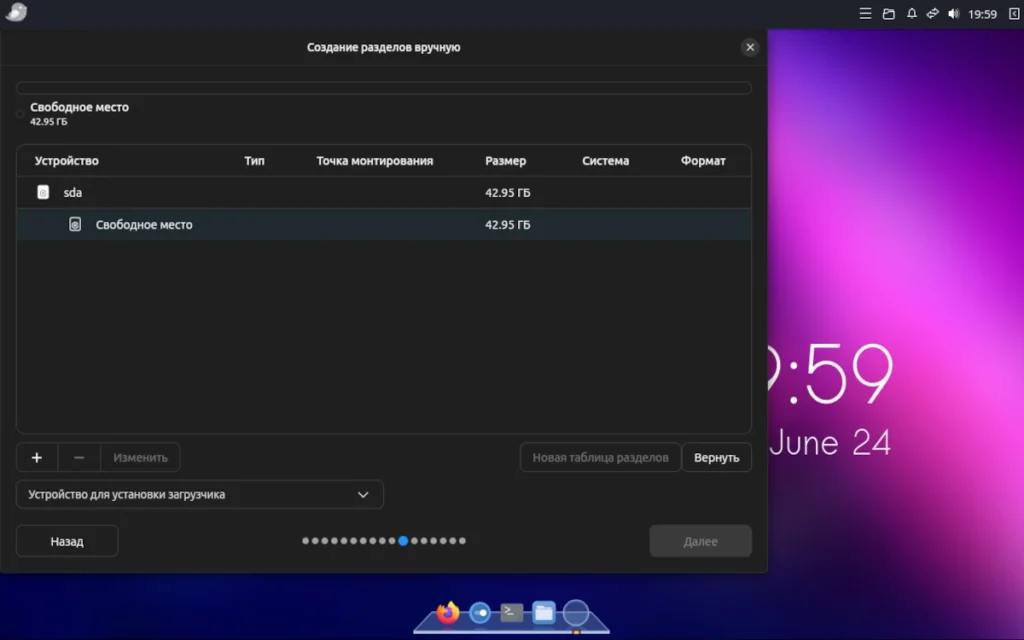This screenshot has width=1024, height=640.
Task: Launch Terminal from the dock
Action: 512,613
